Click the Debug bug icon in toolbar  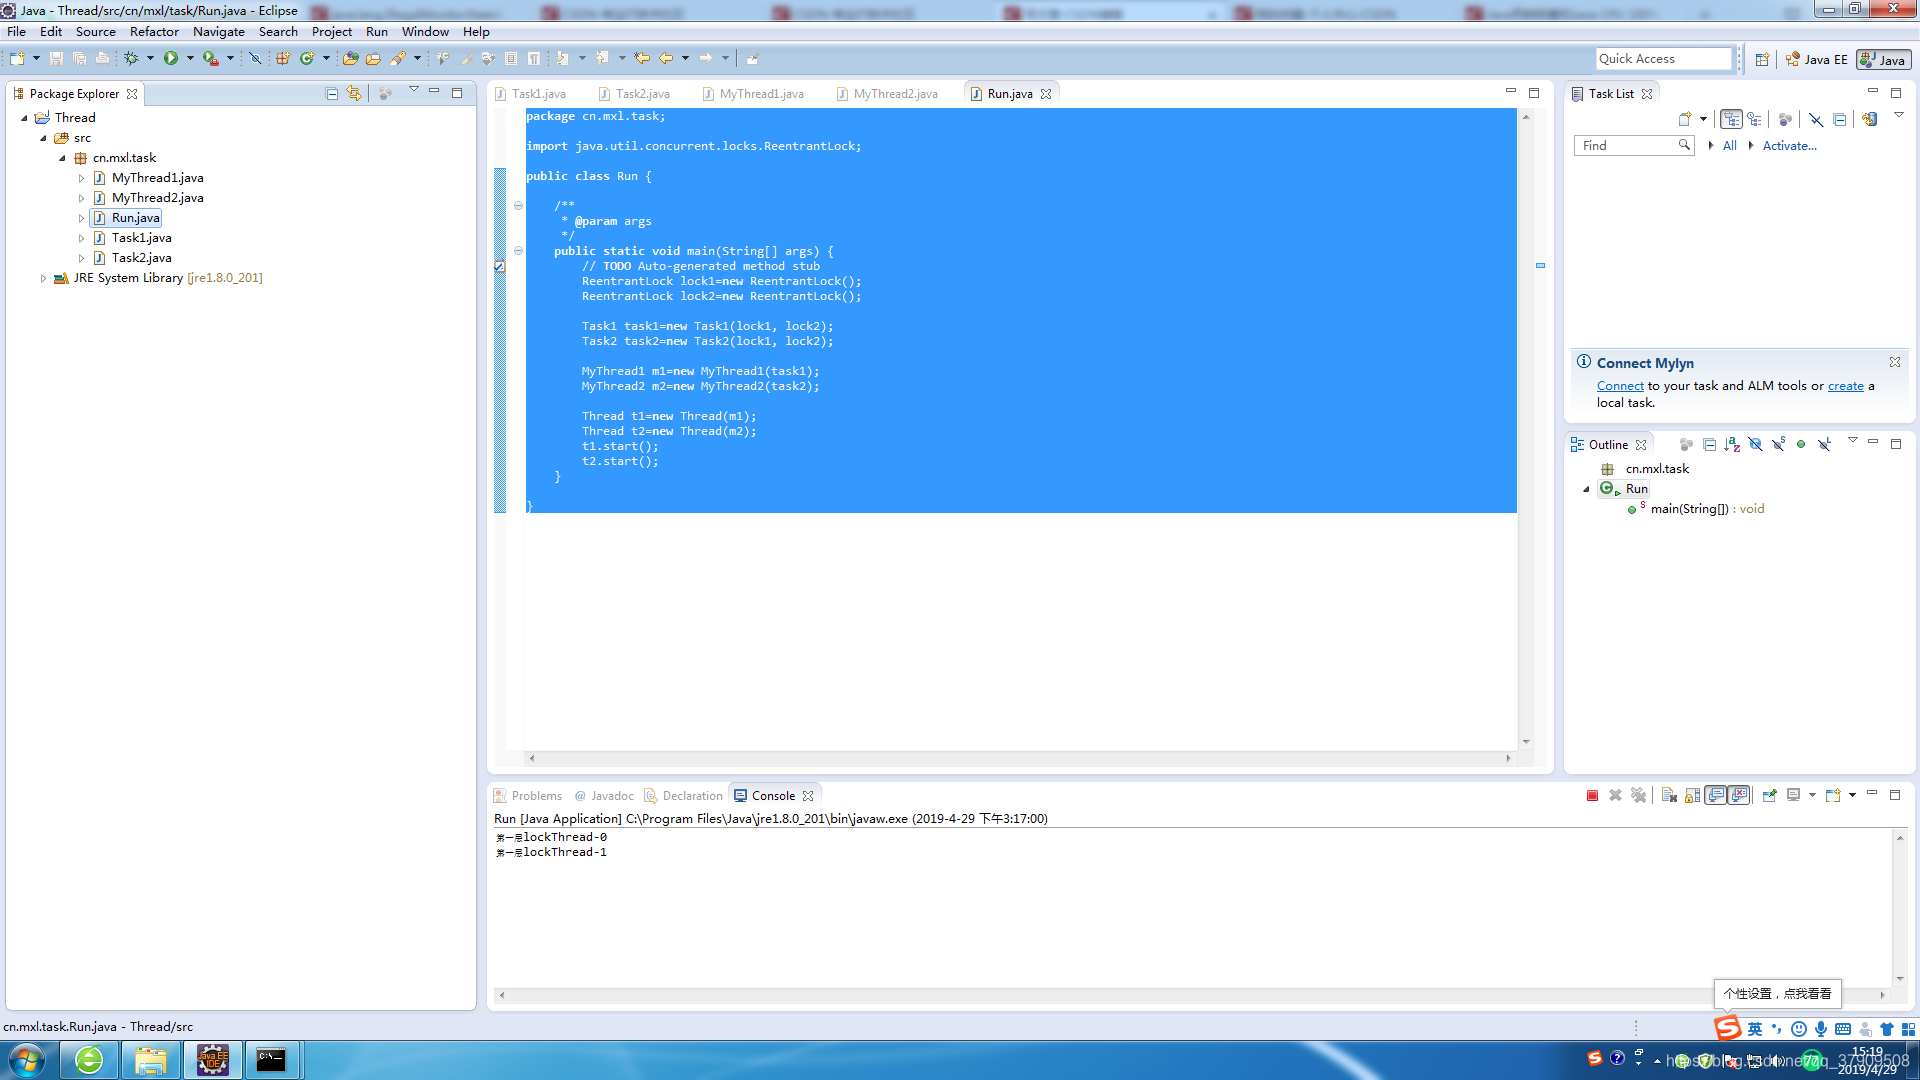click(x=131, y=59)
